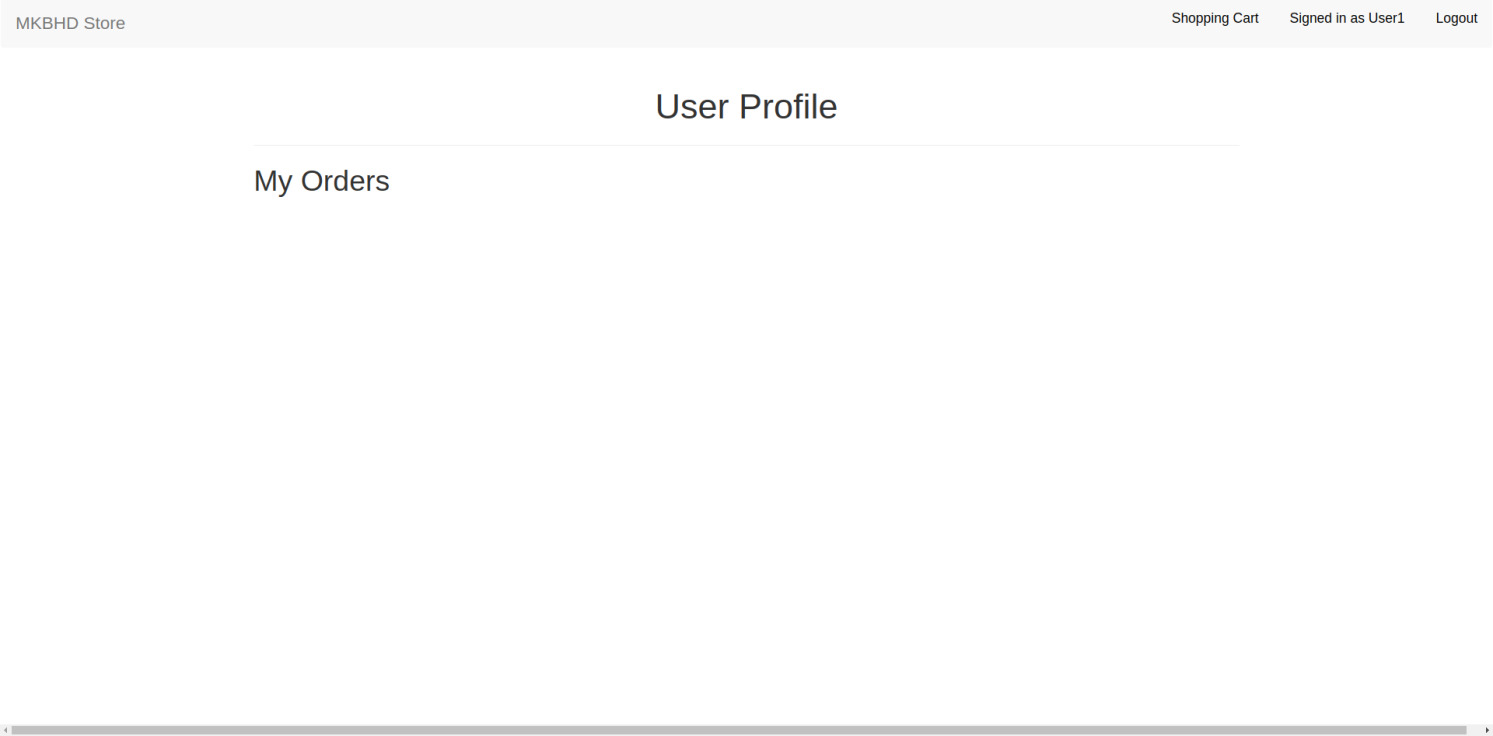Image resolution: width=1493 pixels, height=736 pixels.
Task: Select the My Orders section heading
Action: [x=321, y=181]
